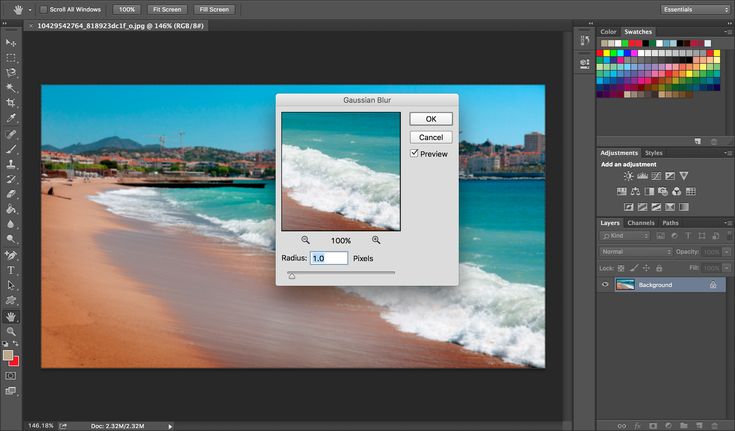The image size is (735, 431).
Task: Add a Curves adjustment
Action: 656,176
